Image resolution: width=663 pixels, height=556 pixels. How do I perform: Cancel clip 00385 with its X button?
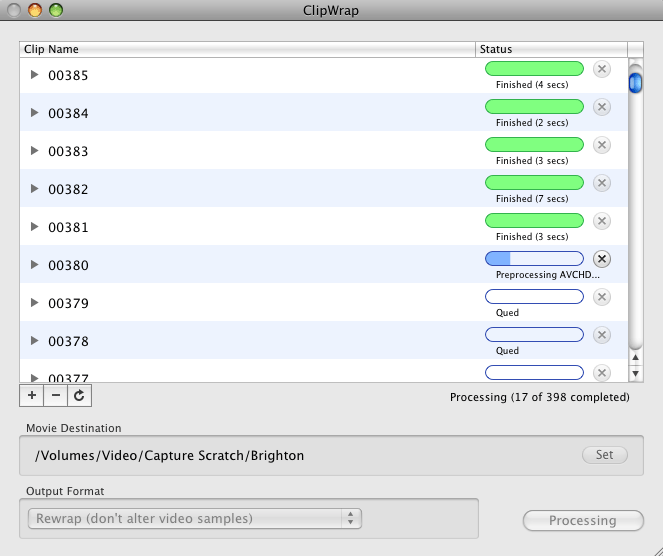(602, 69)
